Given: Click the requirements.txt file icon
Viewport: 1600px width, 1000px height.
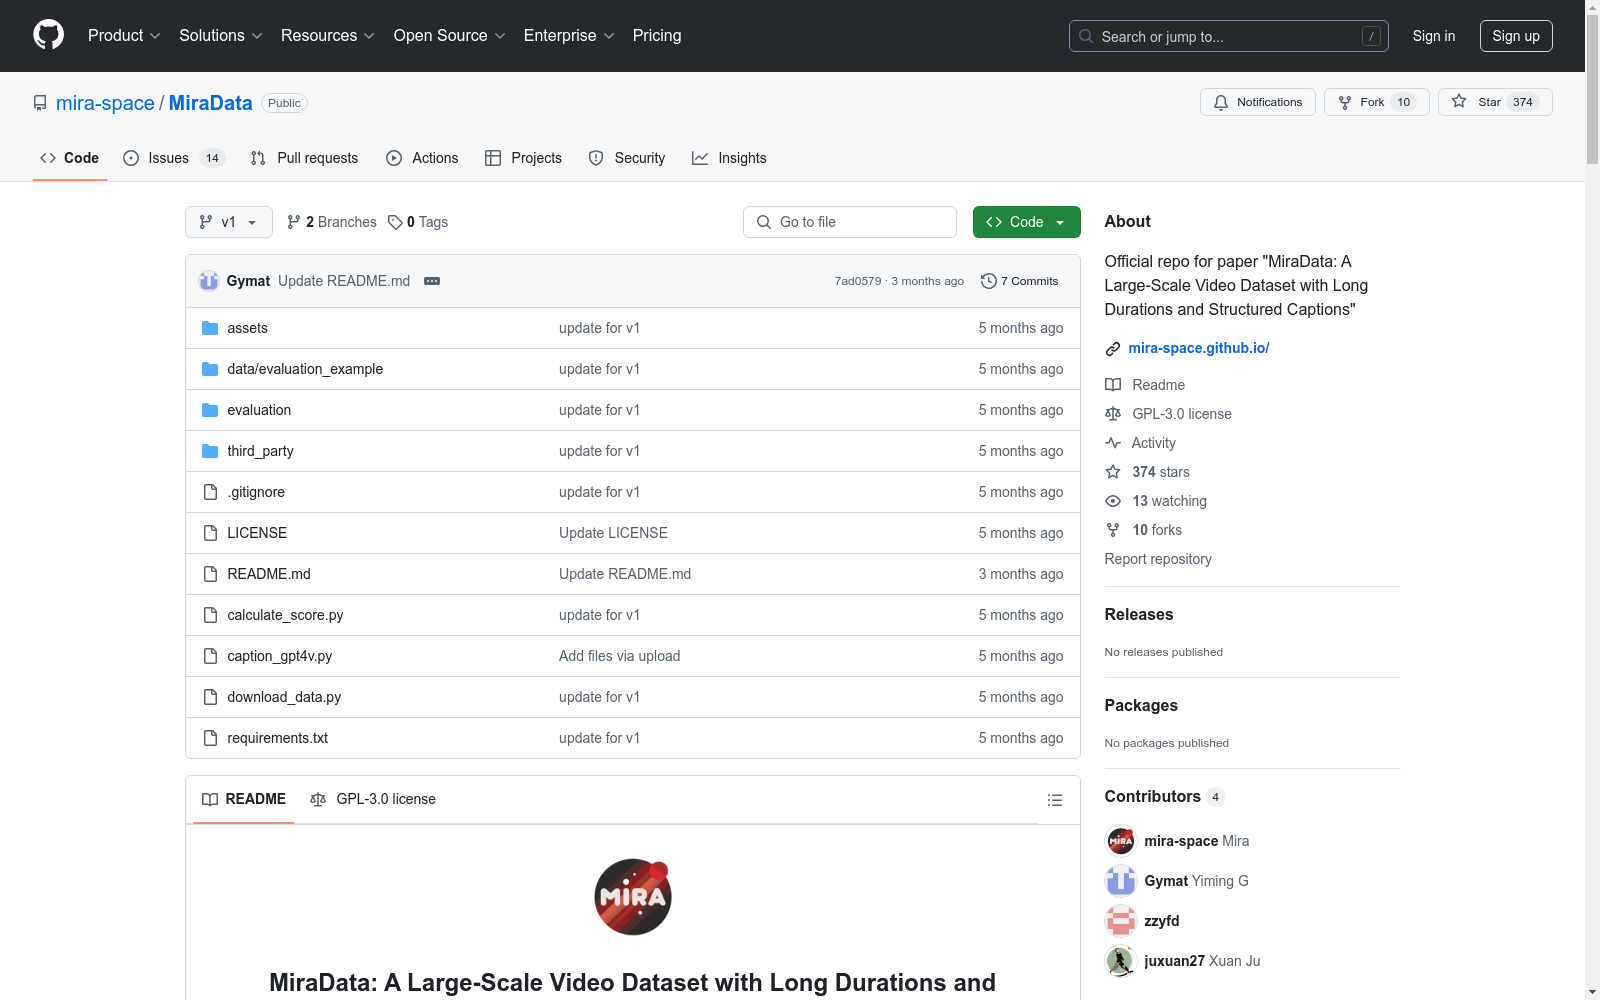Looking at the screenshot, I should [210, 738].
